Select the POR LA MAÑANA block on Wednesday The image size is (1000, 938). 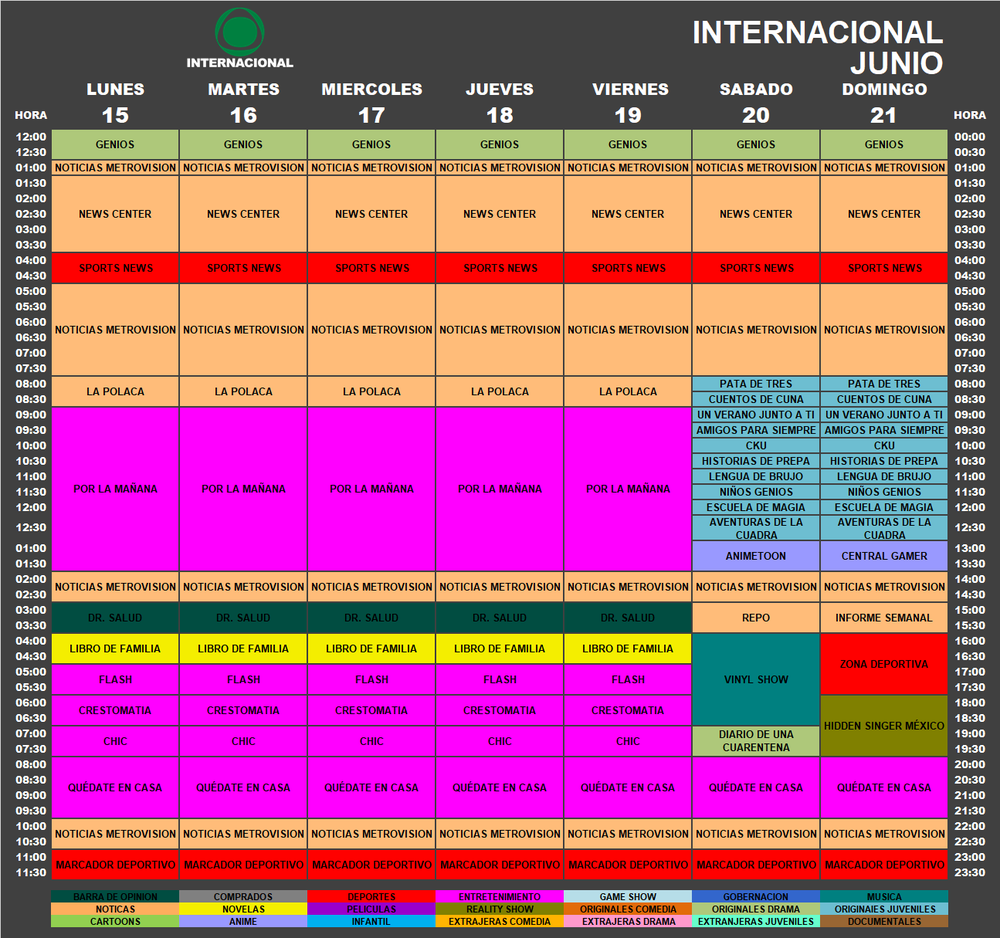point(371,489)
